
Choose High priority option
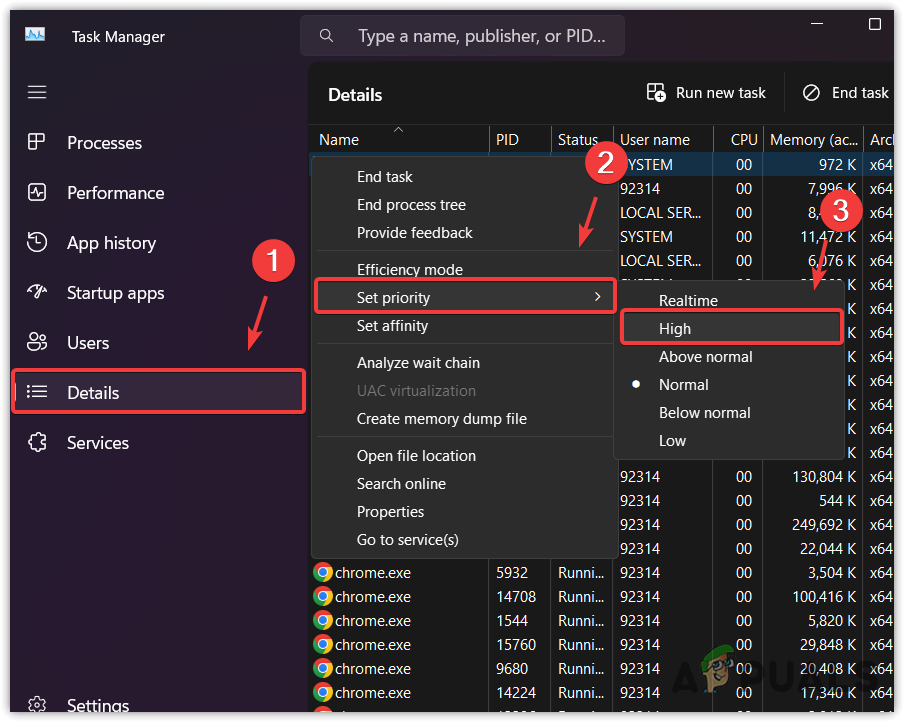(x=675, y=328)
